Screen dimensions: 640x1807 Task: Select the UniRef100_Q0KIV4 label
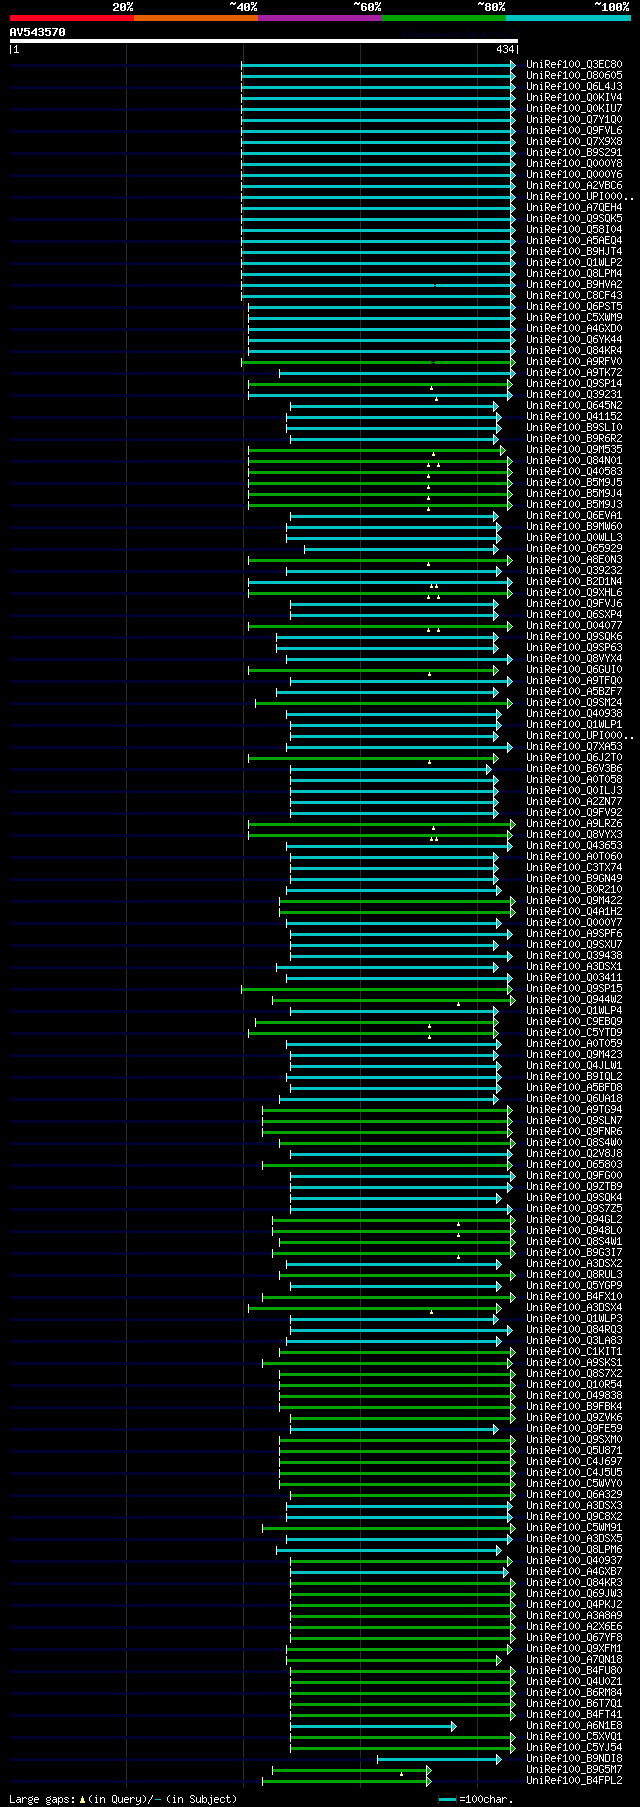574,98
